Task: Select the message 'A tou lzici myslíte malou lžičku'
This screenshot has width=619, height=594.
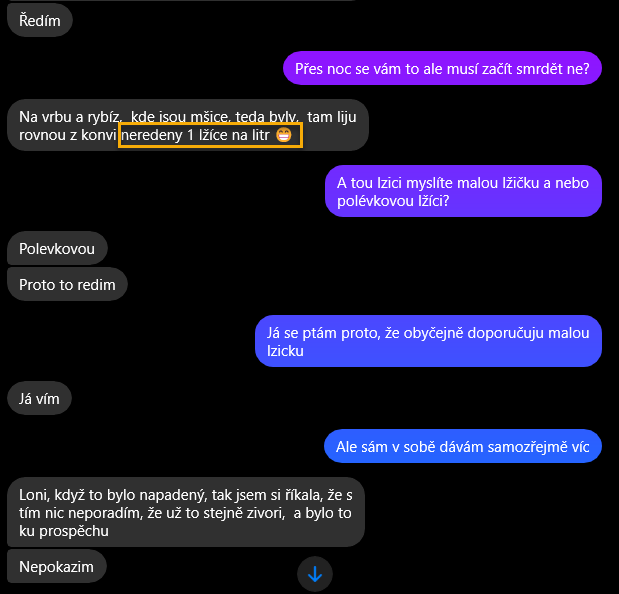Action: (463, 191)
